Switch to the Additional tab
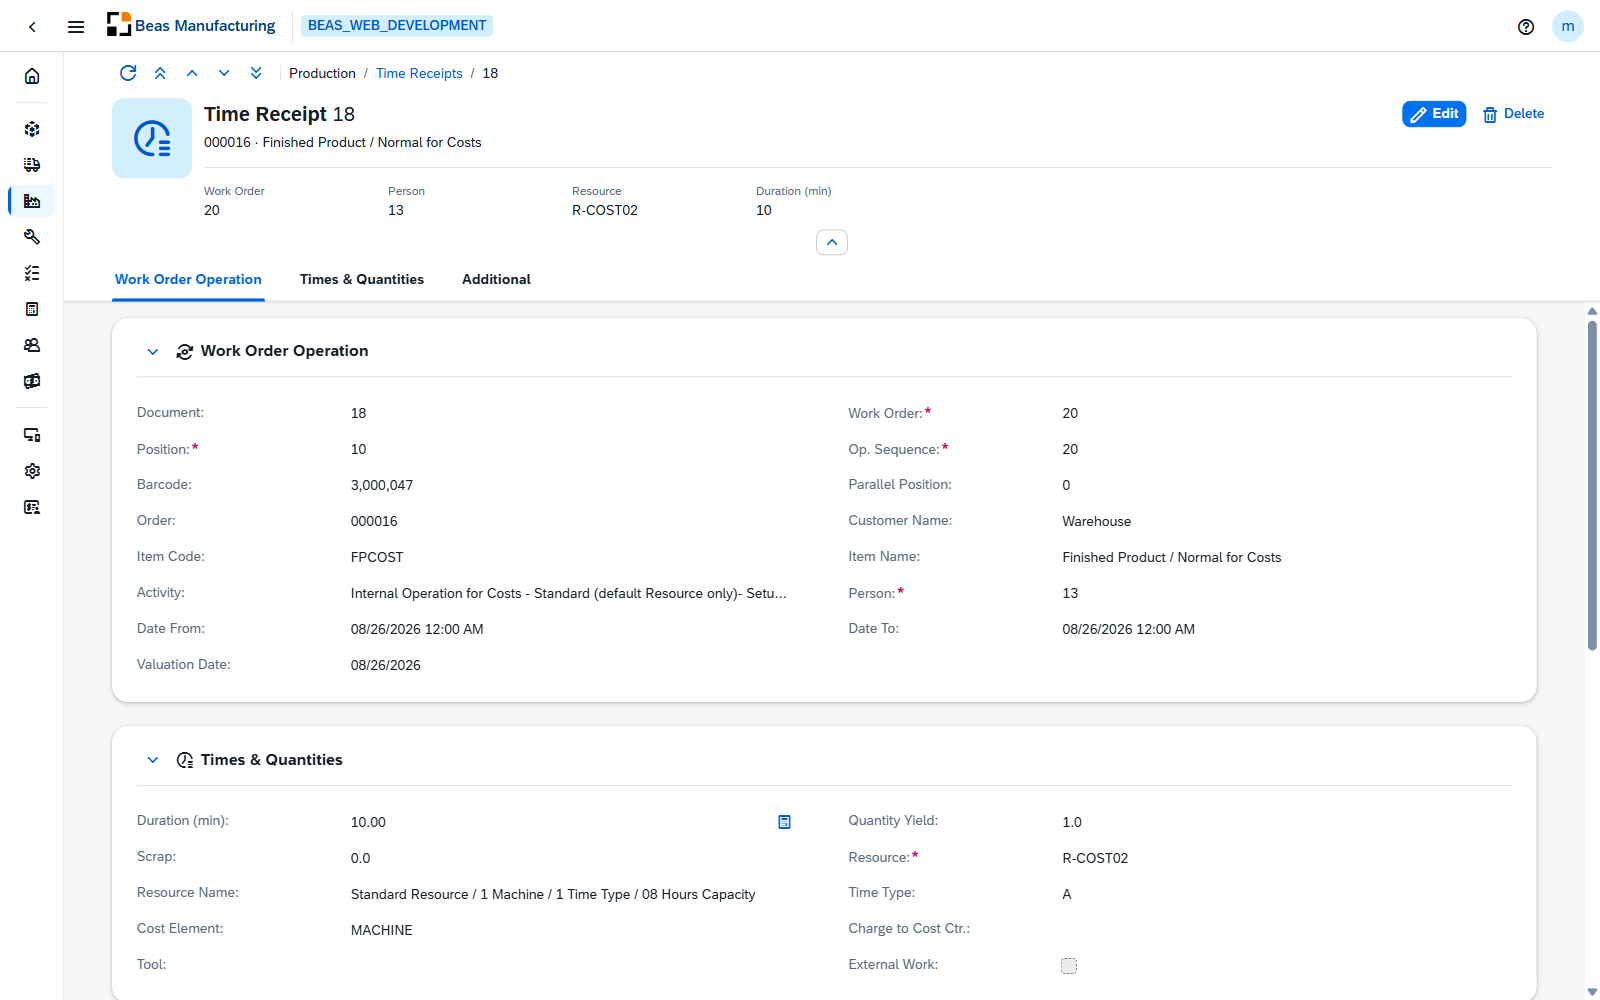1600x1000 pixels. pyautogui.click(x=496, y=279)
